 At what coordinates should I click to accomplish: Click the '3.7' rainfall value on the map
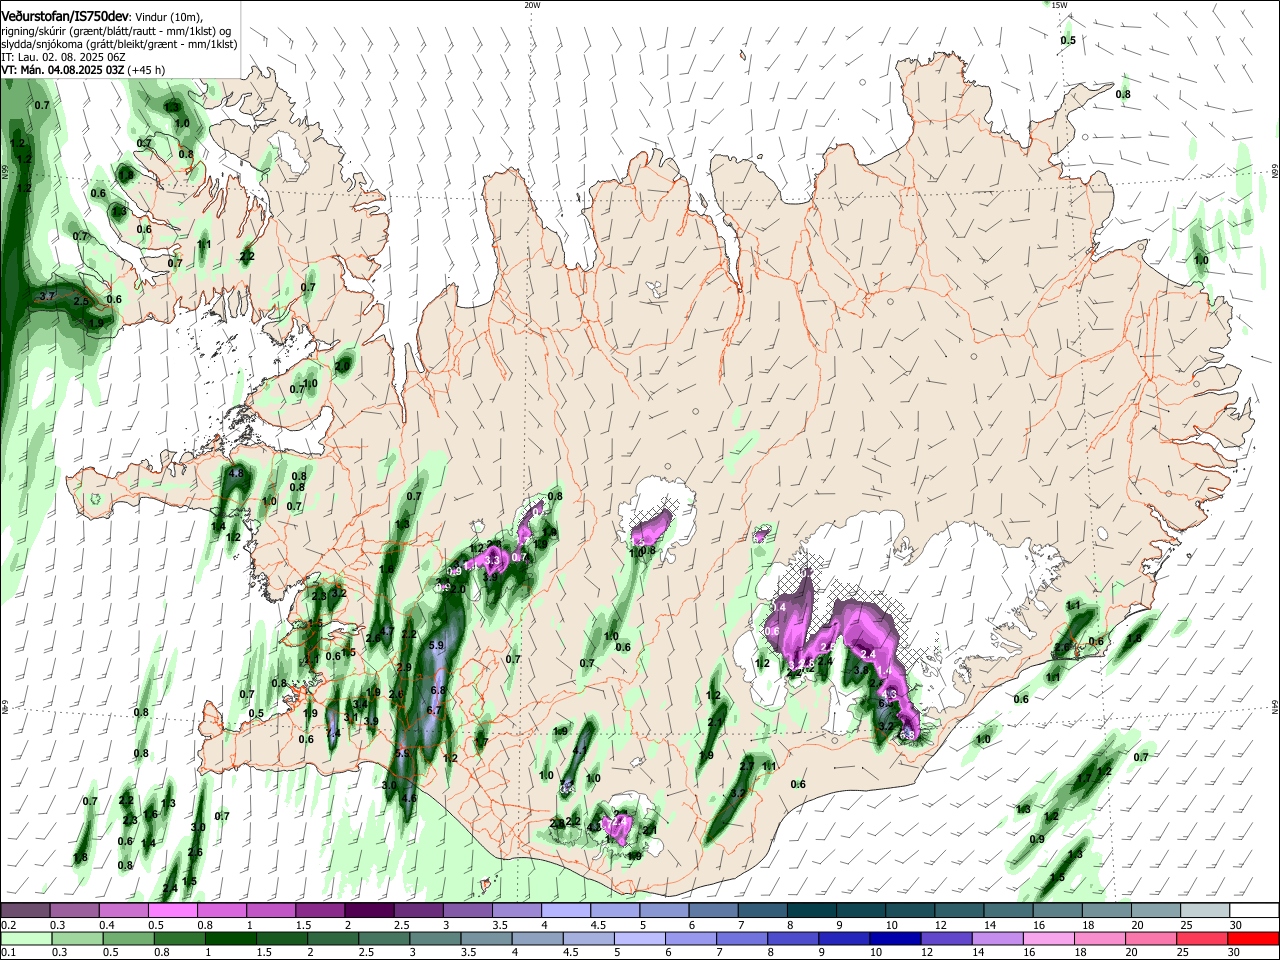point(46,297)
